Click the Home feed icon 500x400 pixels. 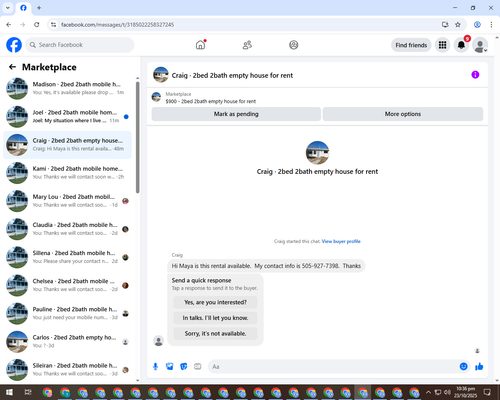pyautogui.click(x=200, y=45)
